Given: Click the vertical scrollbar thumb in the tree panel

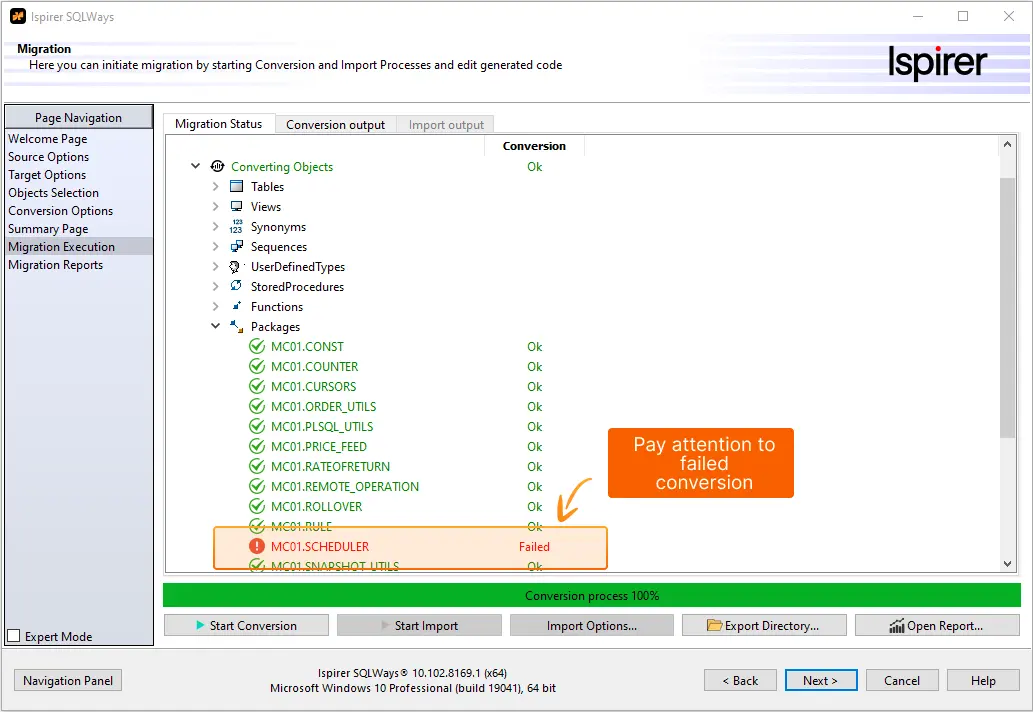Looking at the screenshot, I should coord(1007,308).
